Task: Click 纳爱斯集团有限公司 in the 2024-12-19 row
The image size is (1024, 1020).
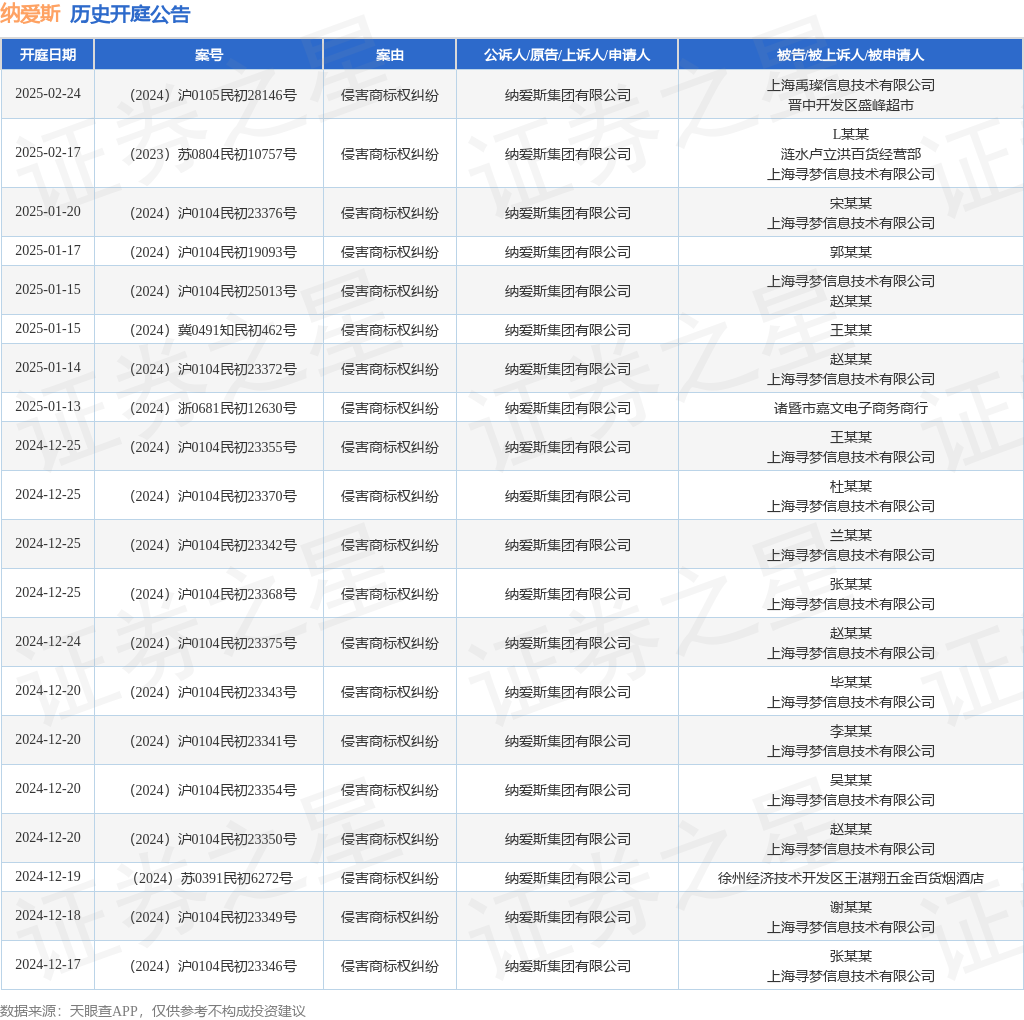Action: (x=568, y=878)
